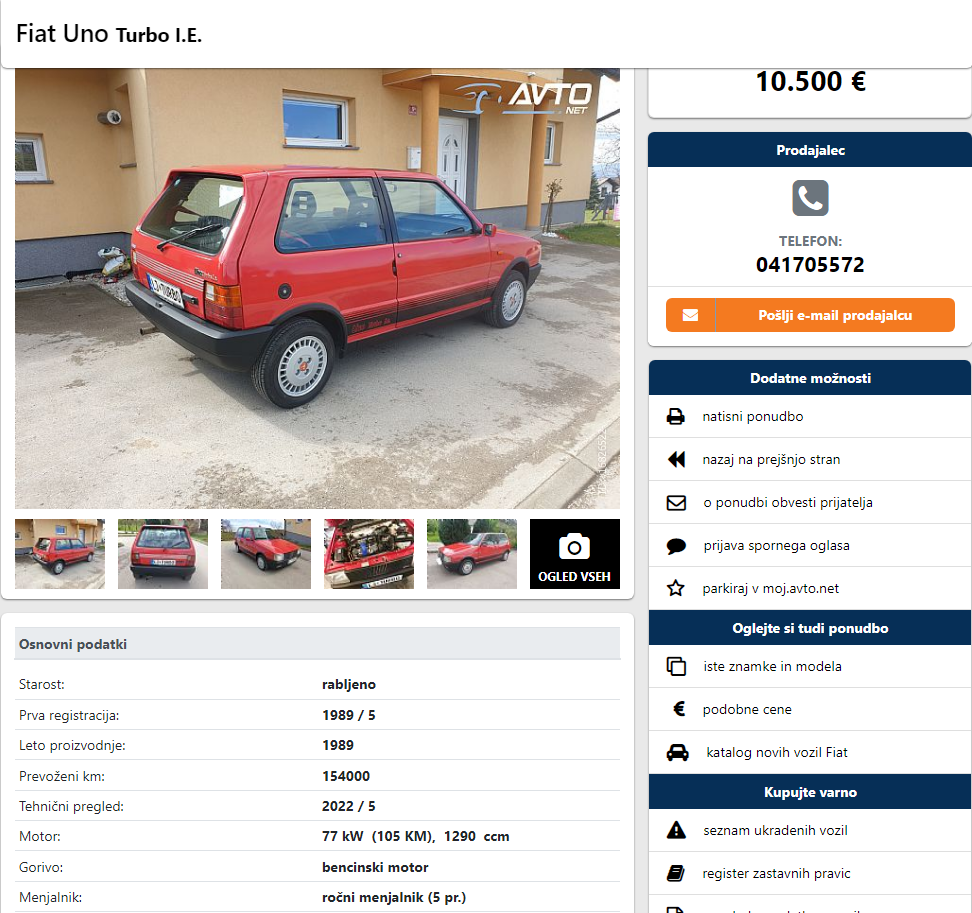Select the front-left view thumbnail with trees
The height and width of the screenshot is (913, 972).
[472, 554]
